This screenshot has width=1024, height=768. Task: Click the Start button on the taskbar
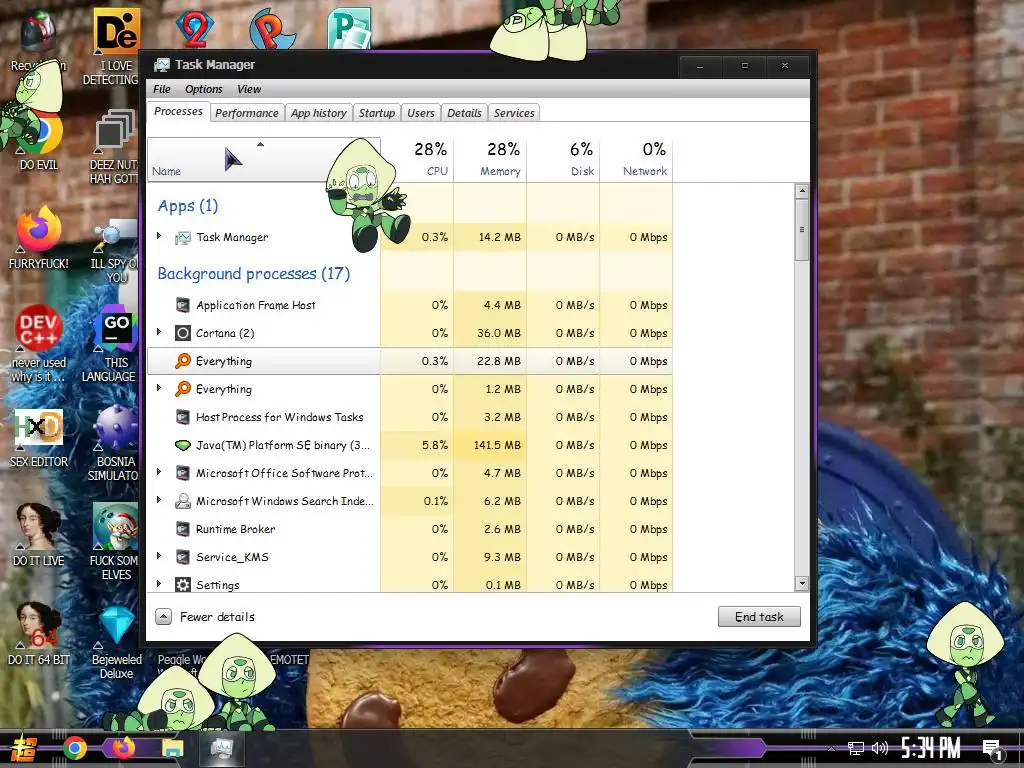[24, 749]
